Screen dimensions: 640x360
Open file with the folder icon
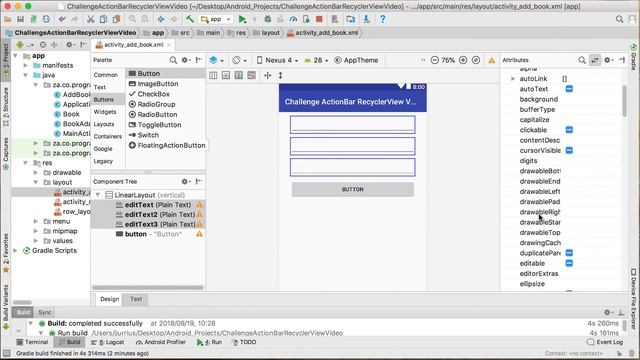click(7, 19)
